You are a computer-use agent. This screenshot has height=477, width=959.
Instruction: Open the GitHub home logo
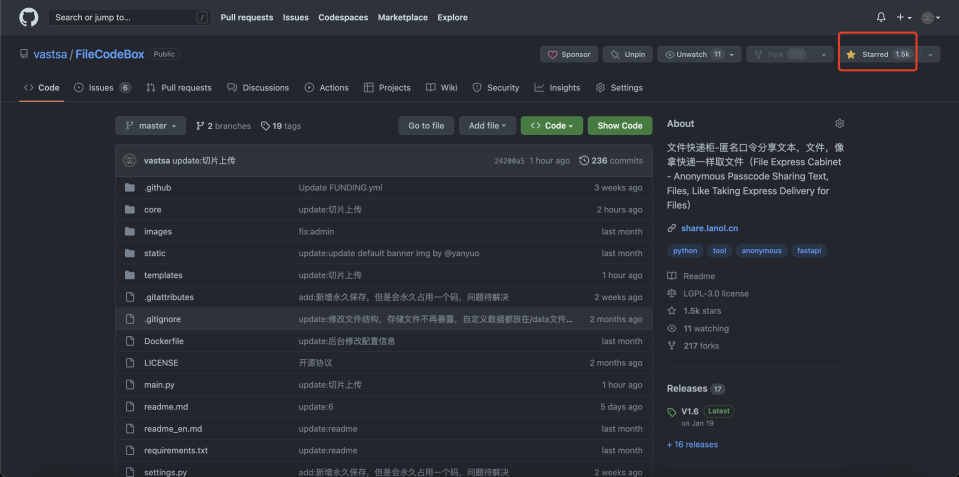28,17
